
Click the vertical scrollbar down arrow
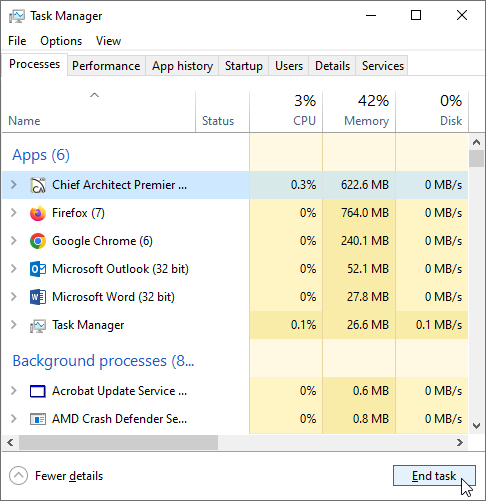(476, 426)
